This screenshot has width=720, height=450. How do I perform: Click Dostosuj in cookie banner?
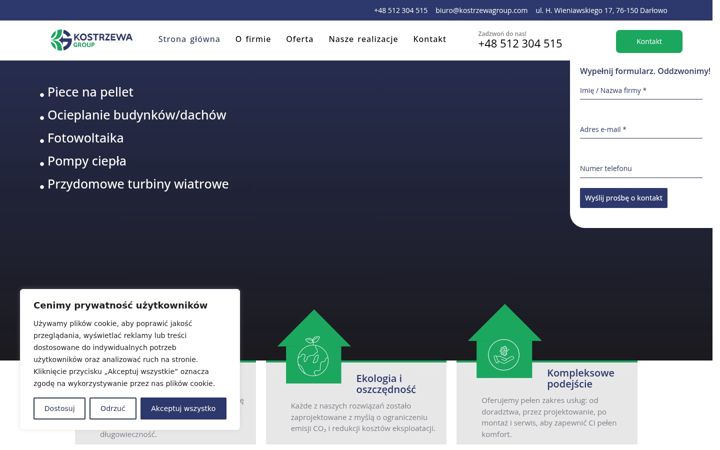(59, 408)
